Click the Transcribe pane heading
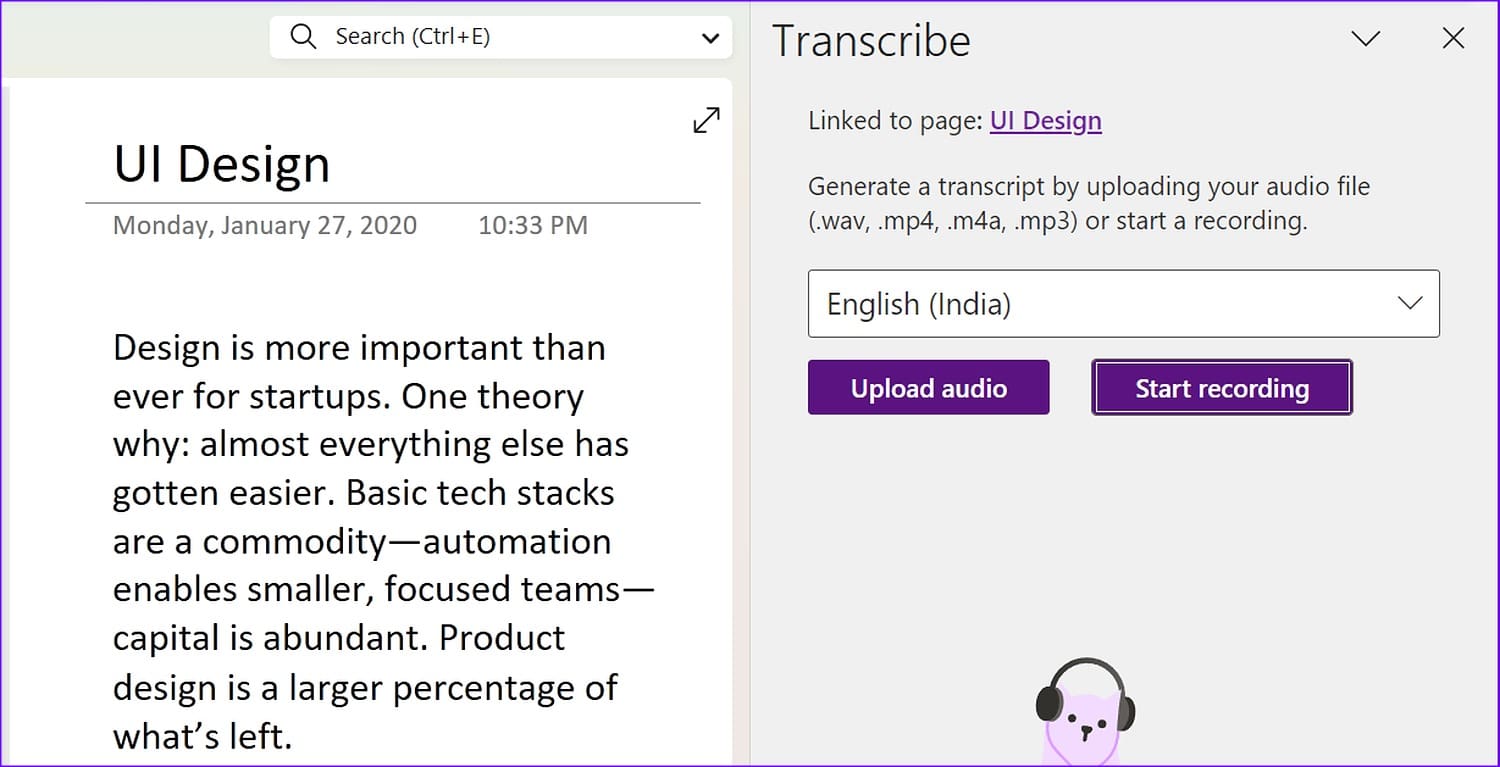Image resolution: width=1500 pixels, height=767 pixels. coord(871,41)
